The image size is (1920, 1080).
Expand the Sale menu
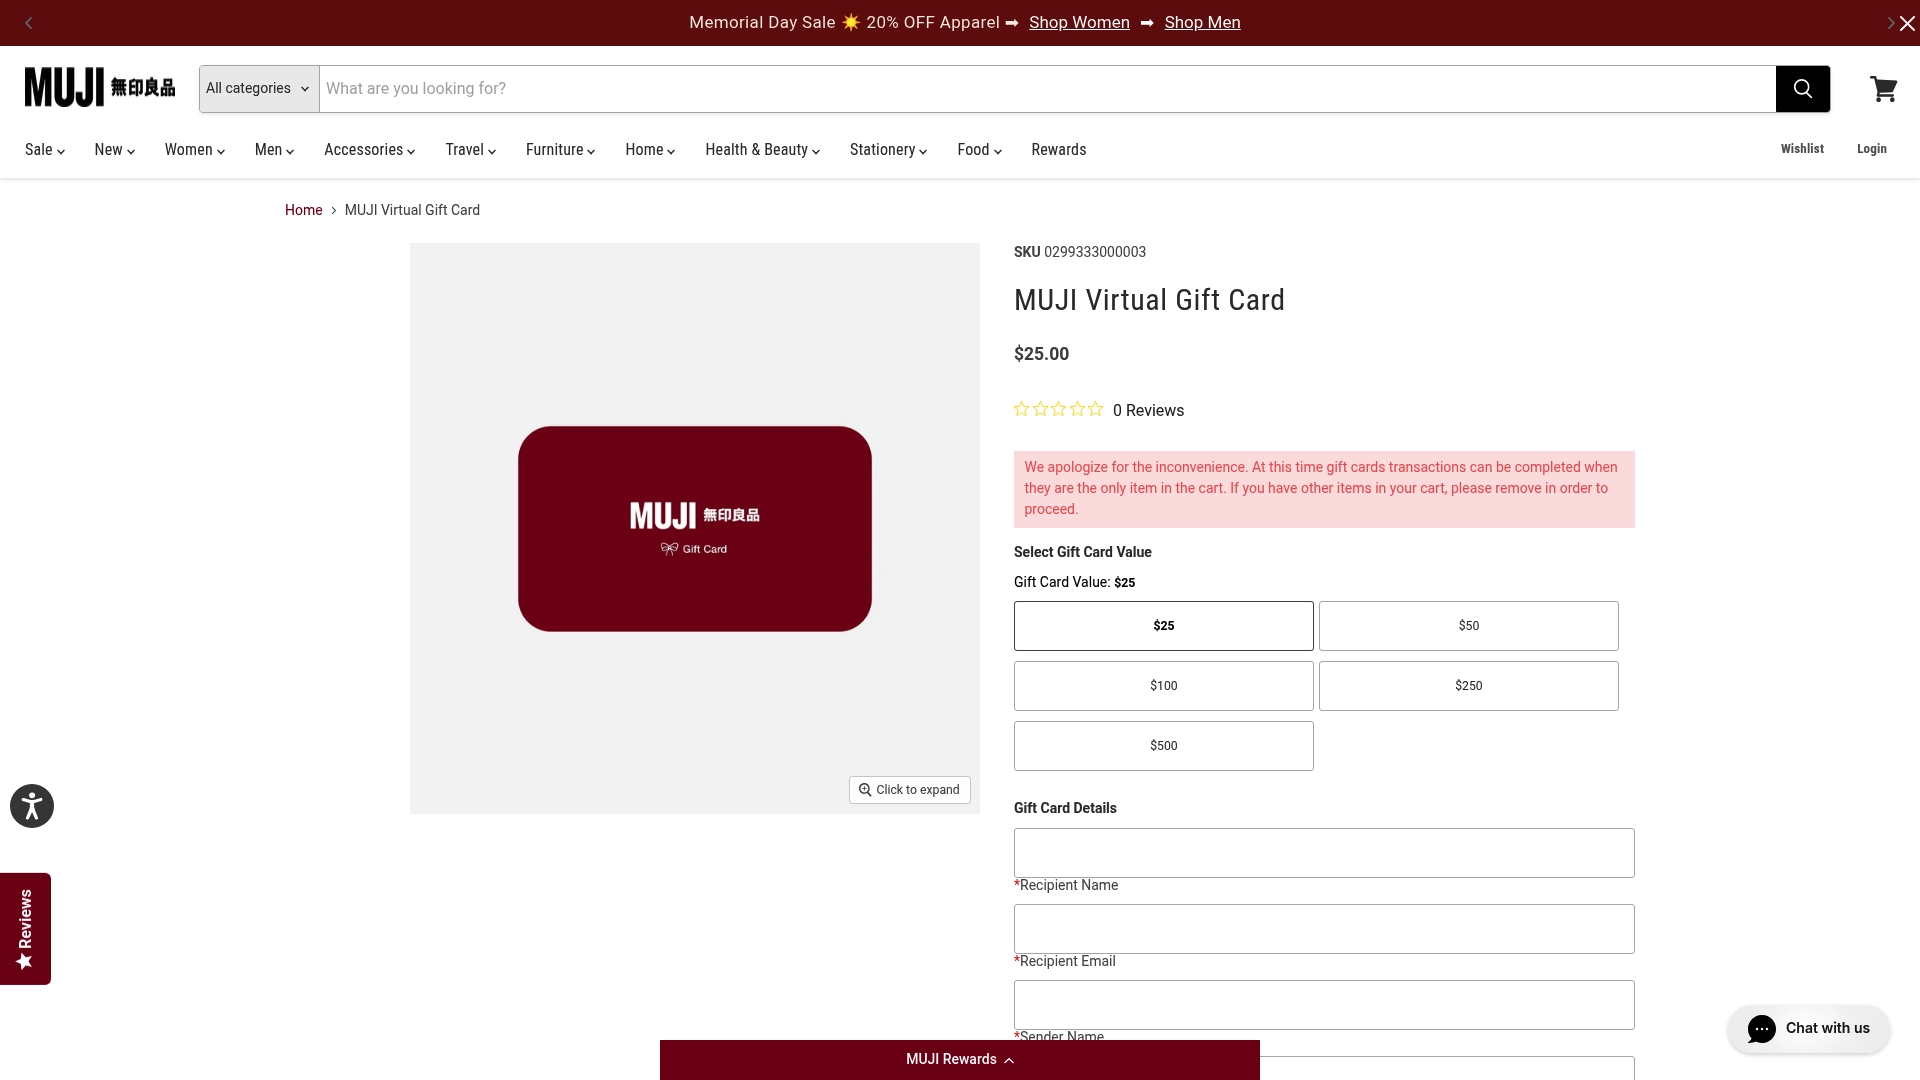click(45, 150)
